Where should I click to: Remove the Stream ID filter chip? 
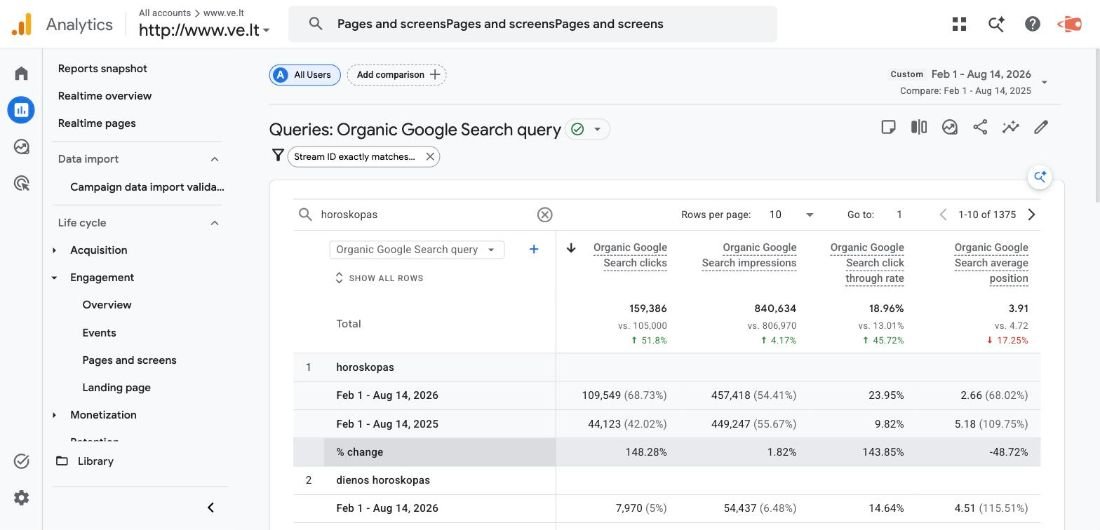pyautogui.click(x=430, y=157)
